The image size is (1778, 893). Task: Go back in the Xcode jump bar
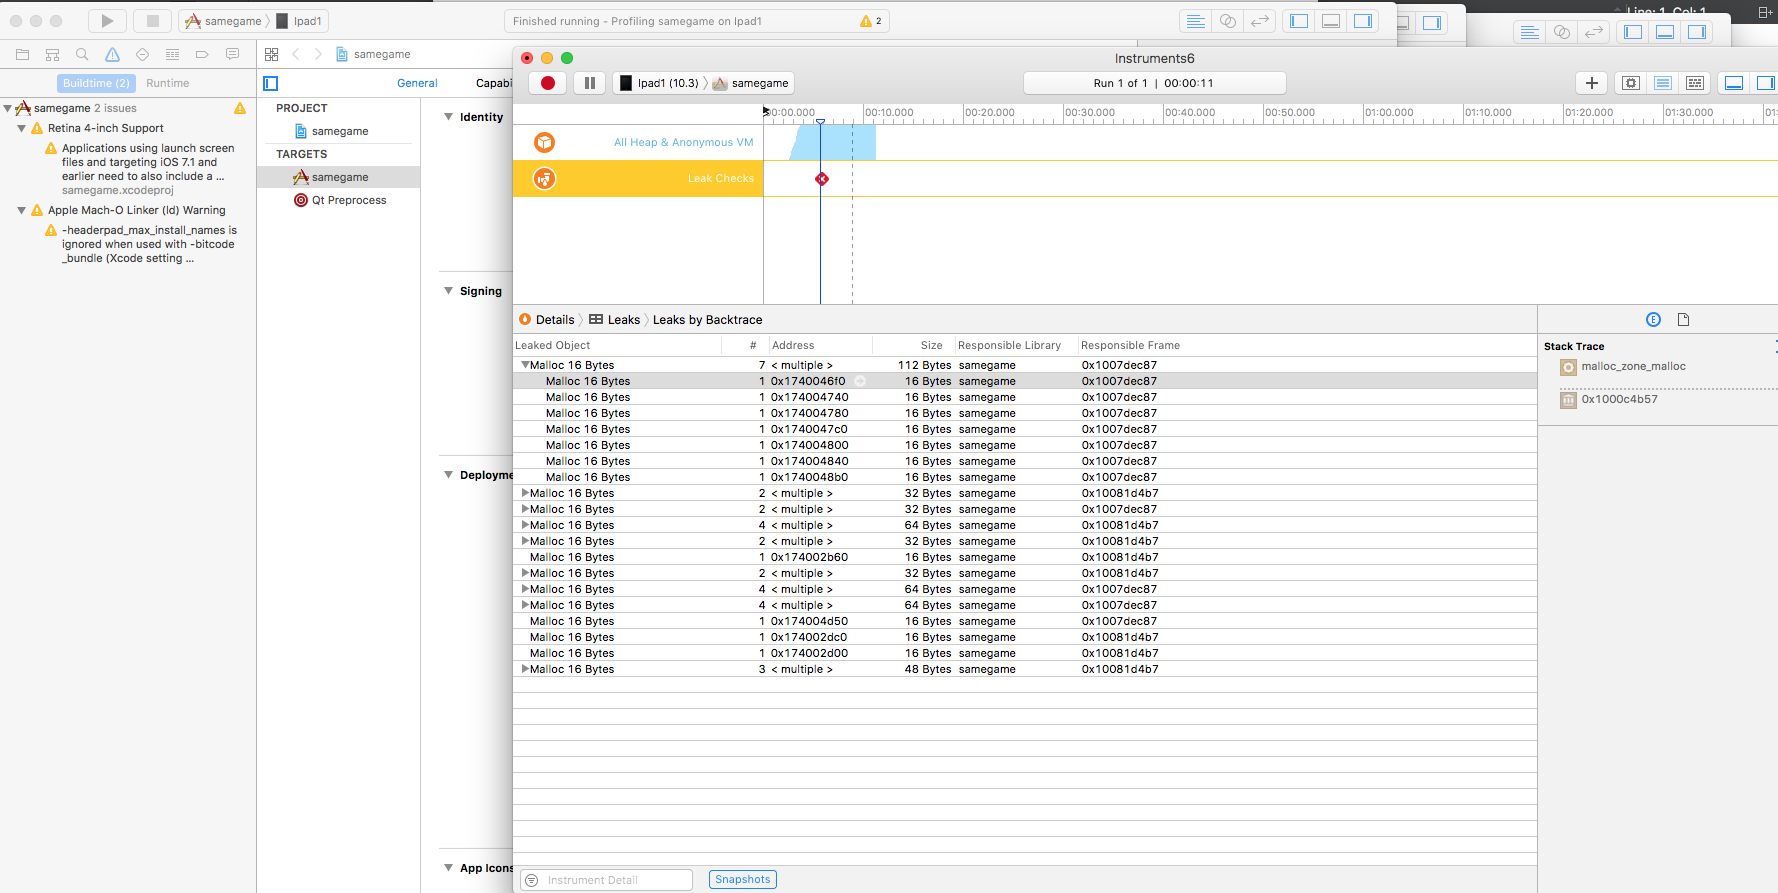coord(296,54)
